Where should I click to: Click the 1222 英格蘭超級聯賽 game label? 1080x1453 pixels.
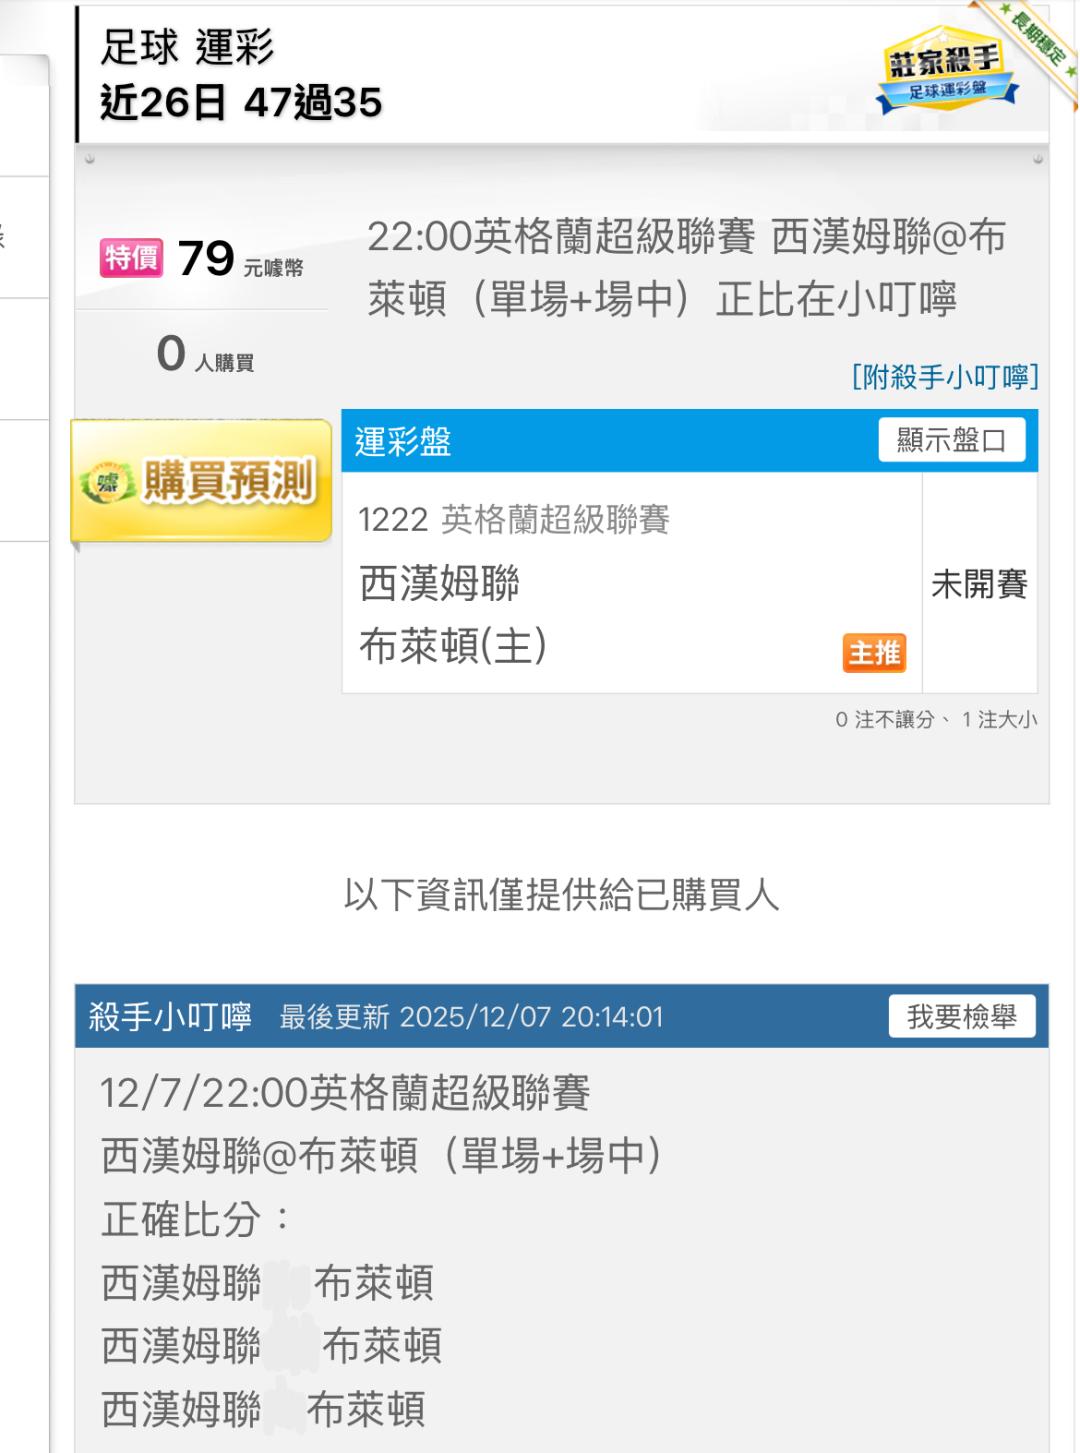tap(514, 519)
